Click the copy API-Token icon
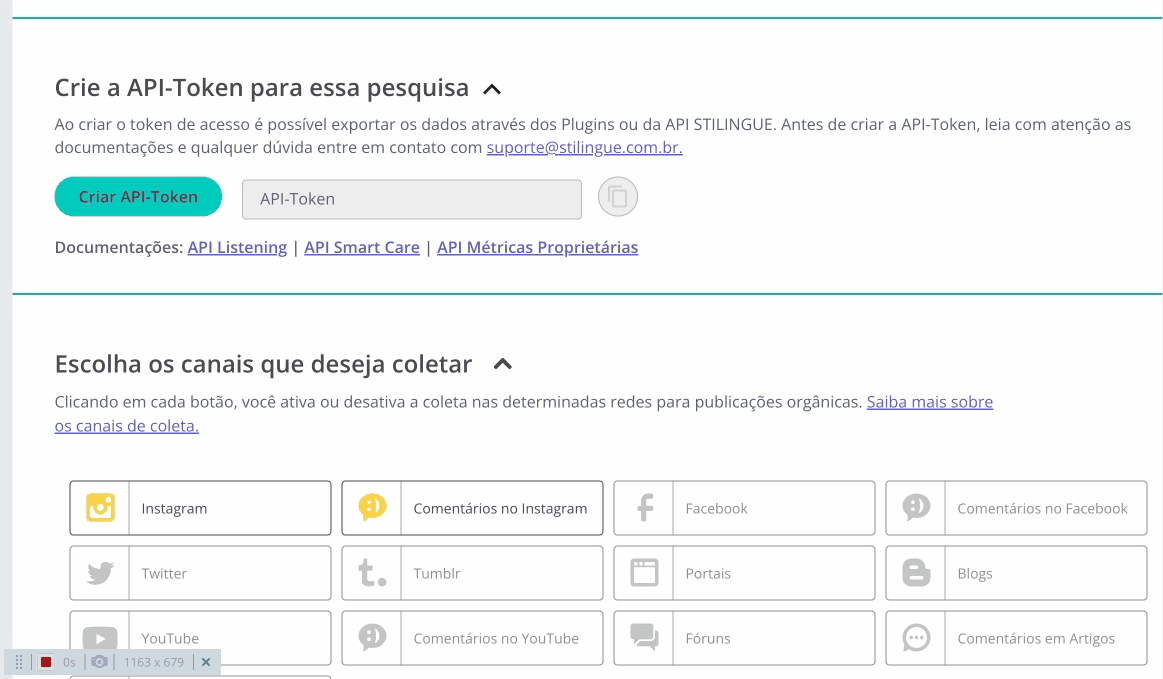The image size is (1163, 679). [618, 197]
